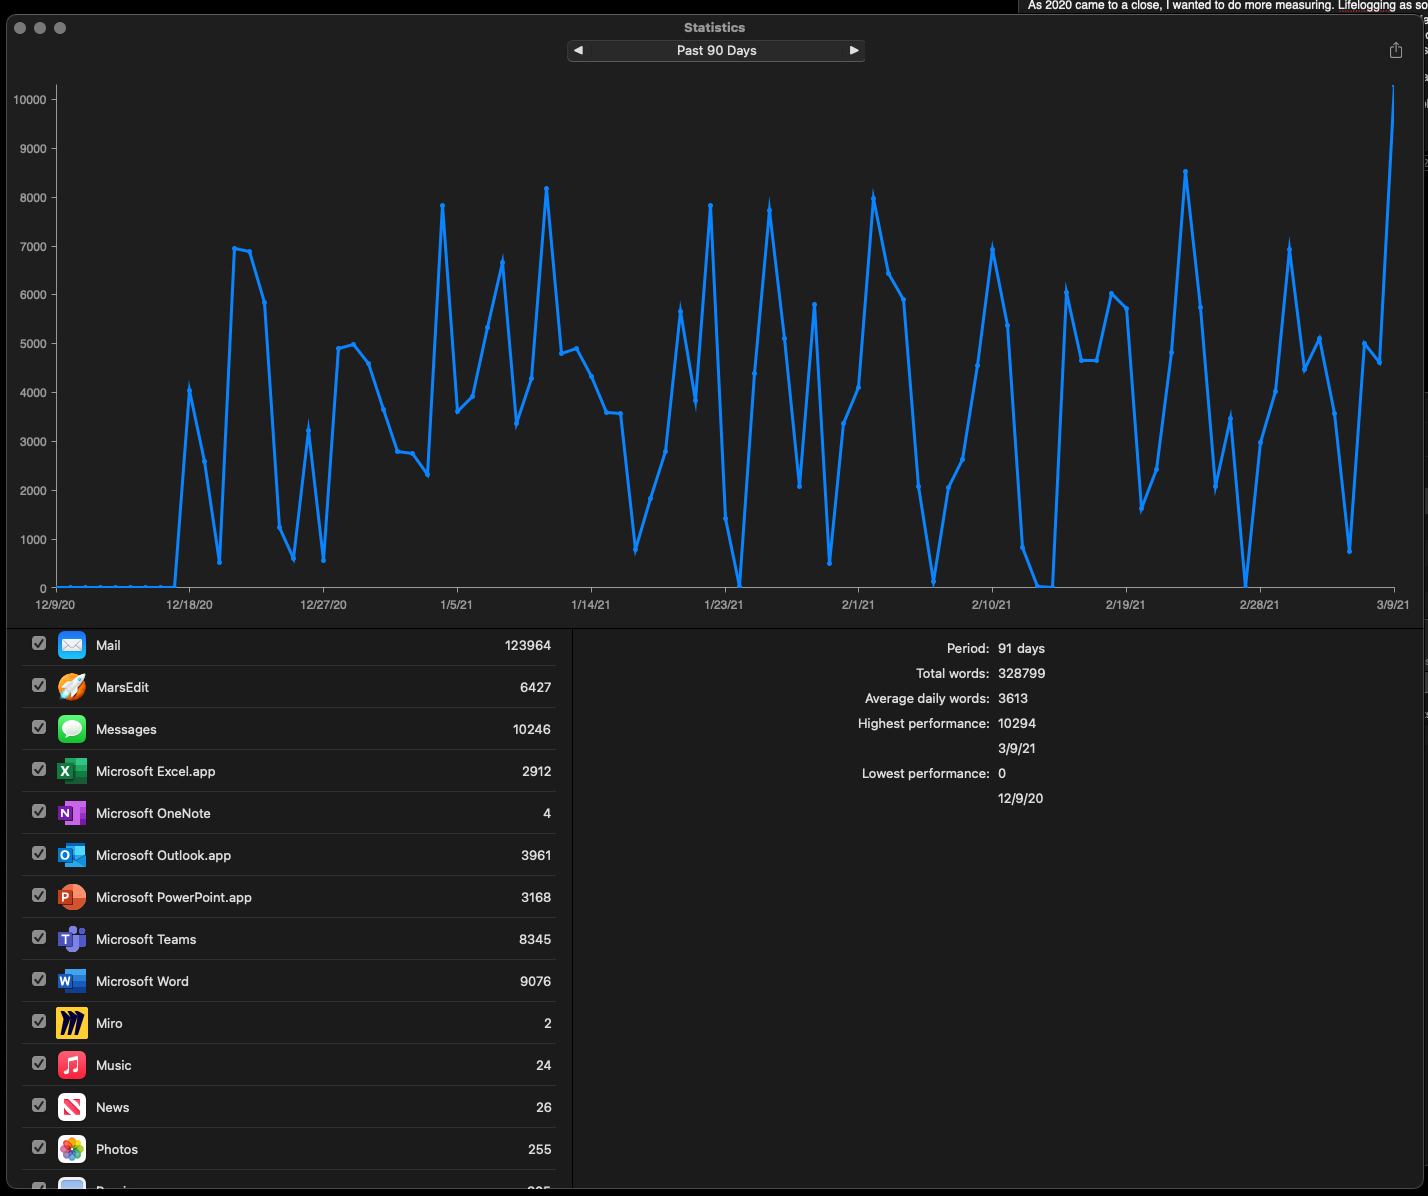Click the 3/9/21 peak data point

(1393, 88)
